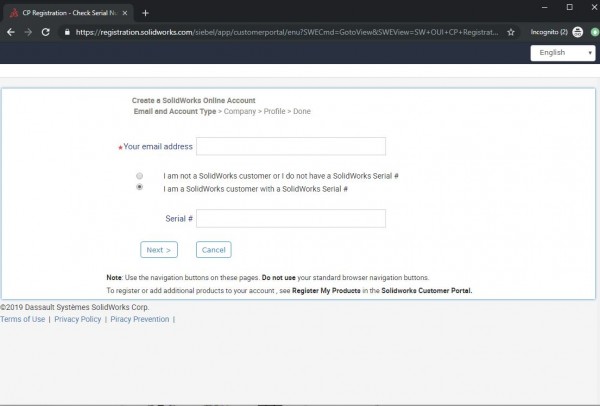Click the green extension icon by the Incognito badge
Image resolution: width=600 pixels, height=406 pixels.
click(x=595, y=32)
